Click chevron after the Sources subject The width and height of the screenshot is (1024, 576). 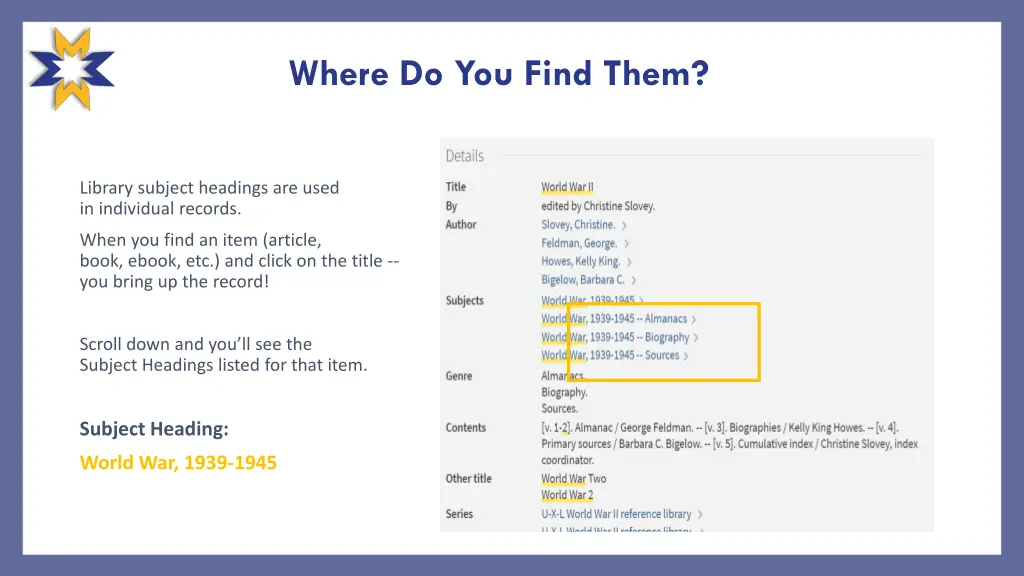[686, 356]
